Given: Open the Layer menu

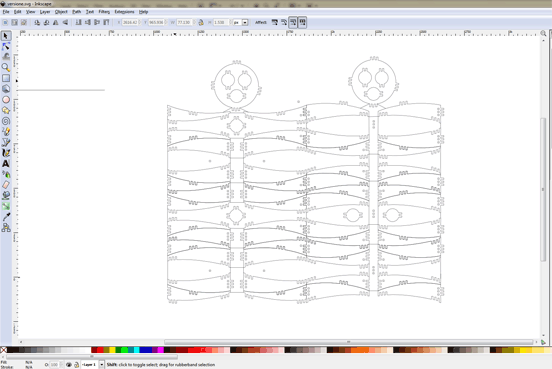Looking at the screenshot, I should [45, 12].
